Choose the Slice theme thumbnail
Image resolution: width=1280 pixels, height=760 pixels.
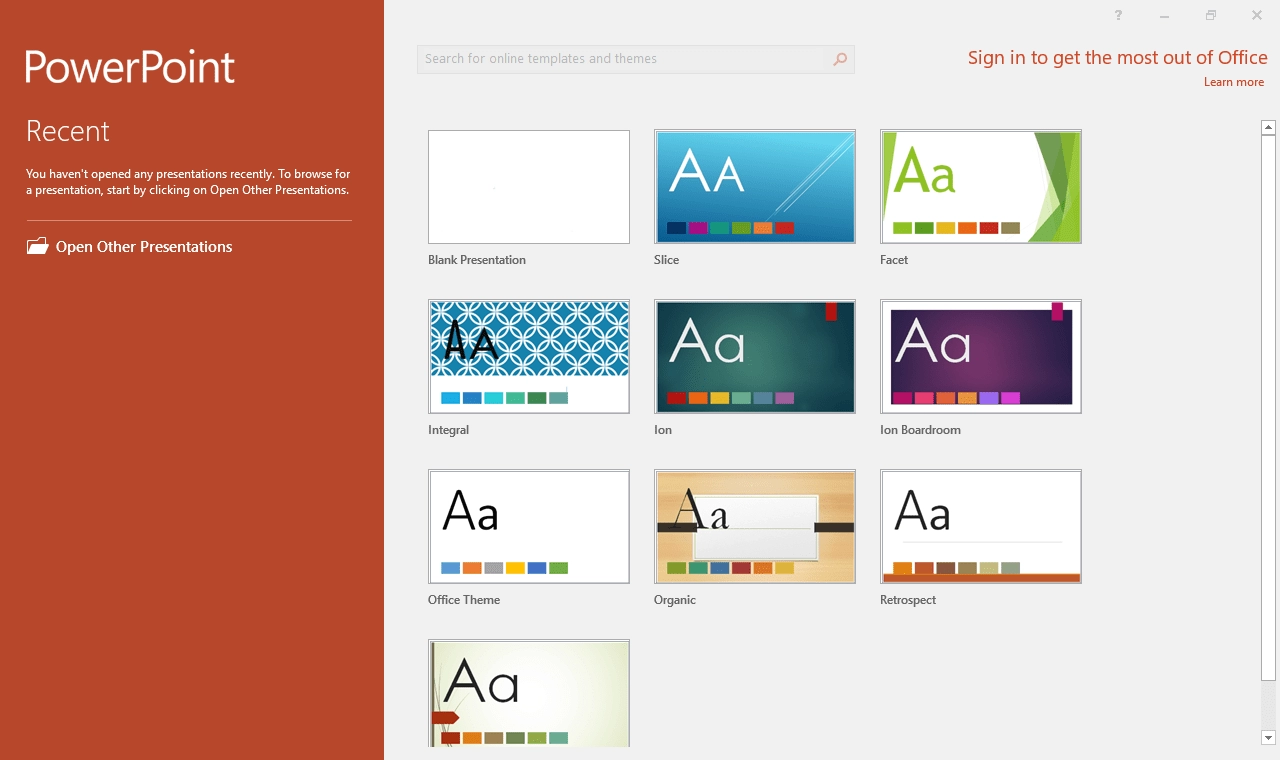(x=755, y=187)
